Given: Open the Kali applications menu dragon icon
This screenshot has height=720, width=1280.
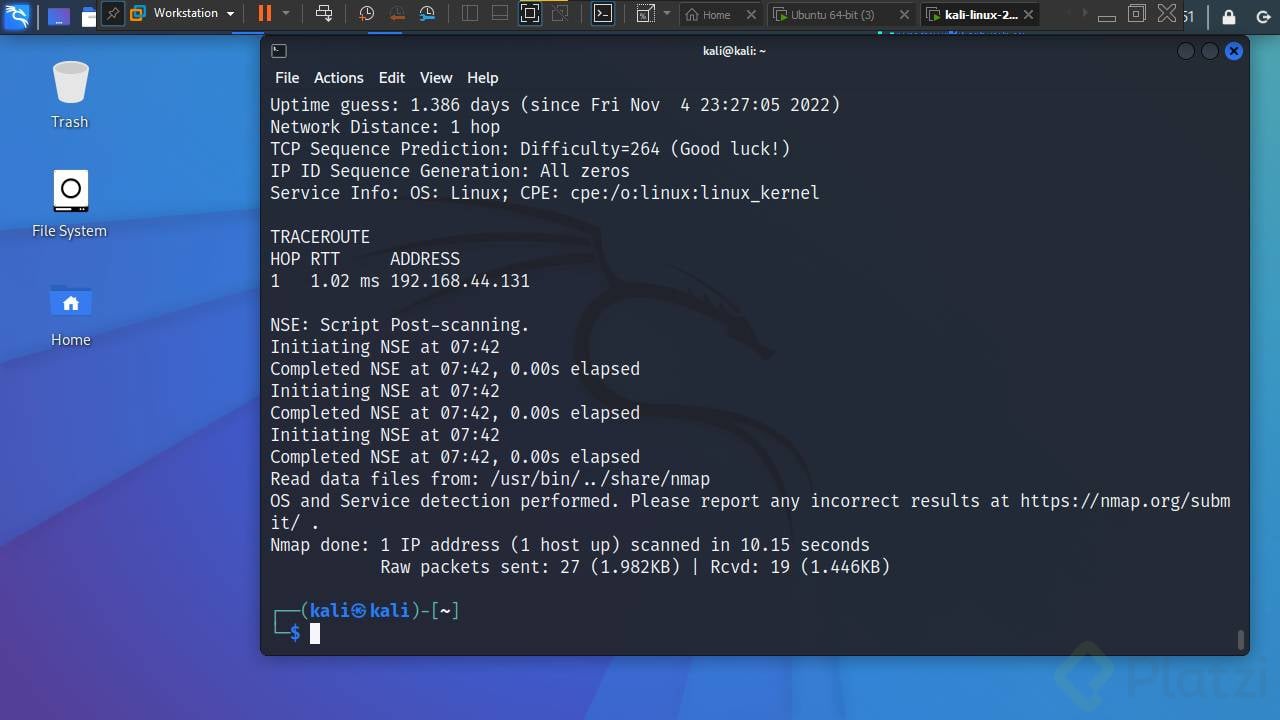Looking at the screenshot, I should pos(17,15).
